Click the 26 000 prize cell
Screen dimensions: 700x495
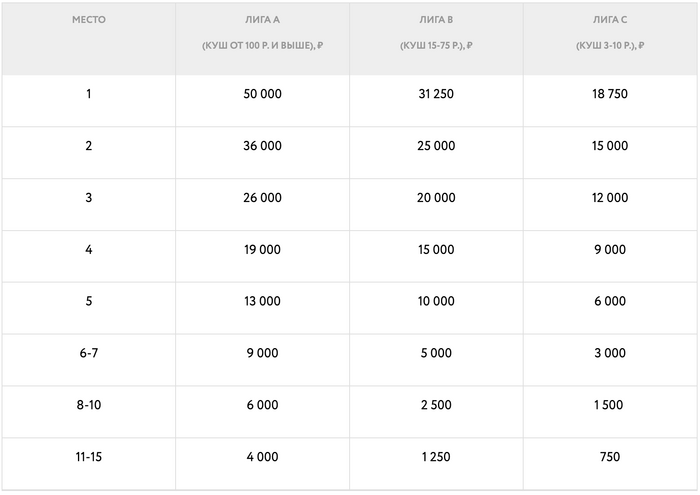pyautogui.click(x=262, y=198)
